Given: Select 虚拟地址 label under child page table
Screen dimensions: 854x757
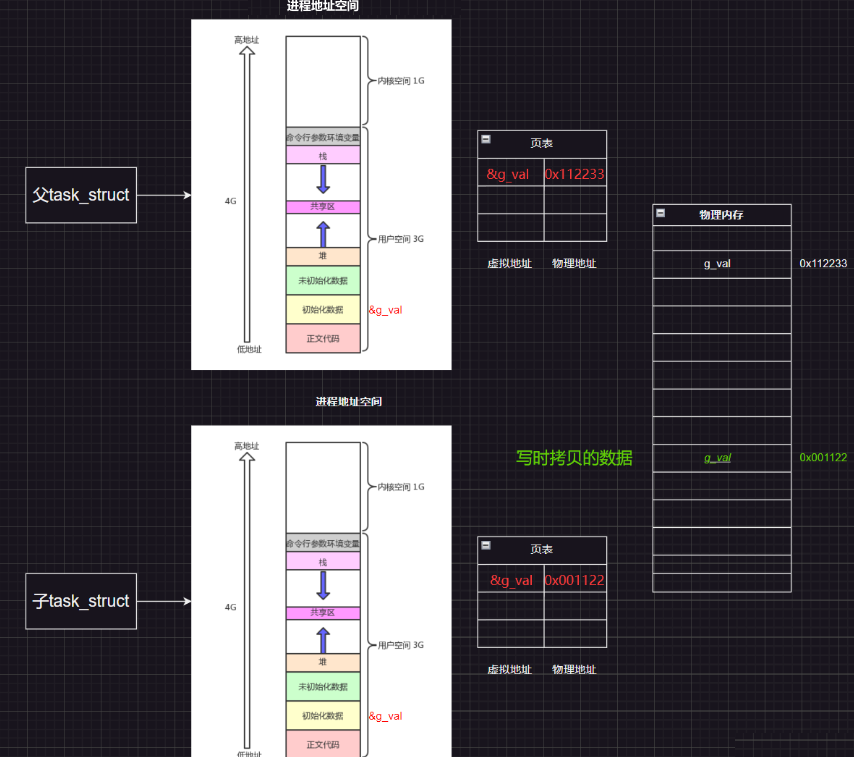Looking at the screenshot, I should click(x=509, y=670).
